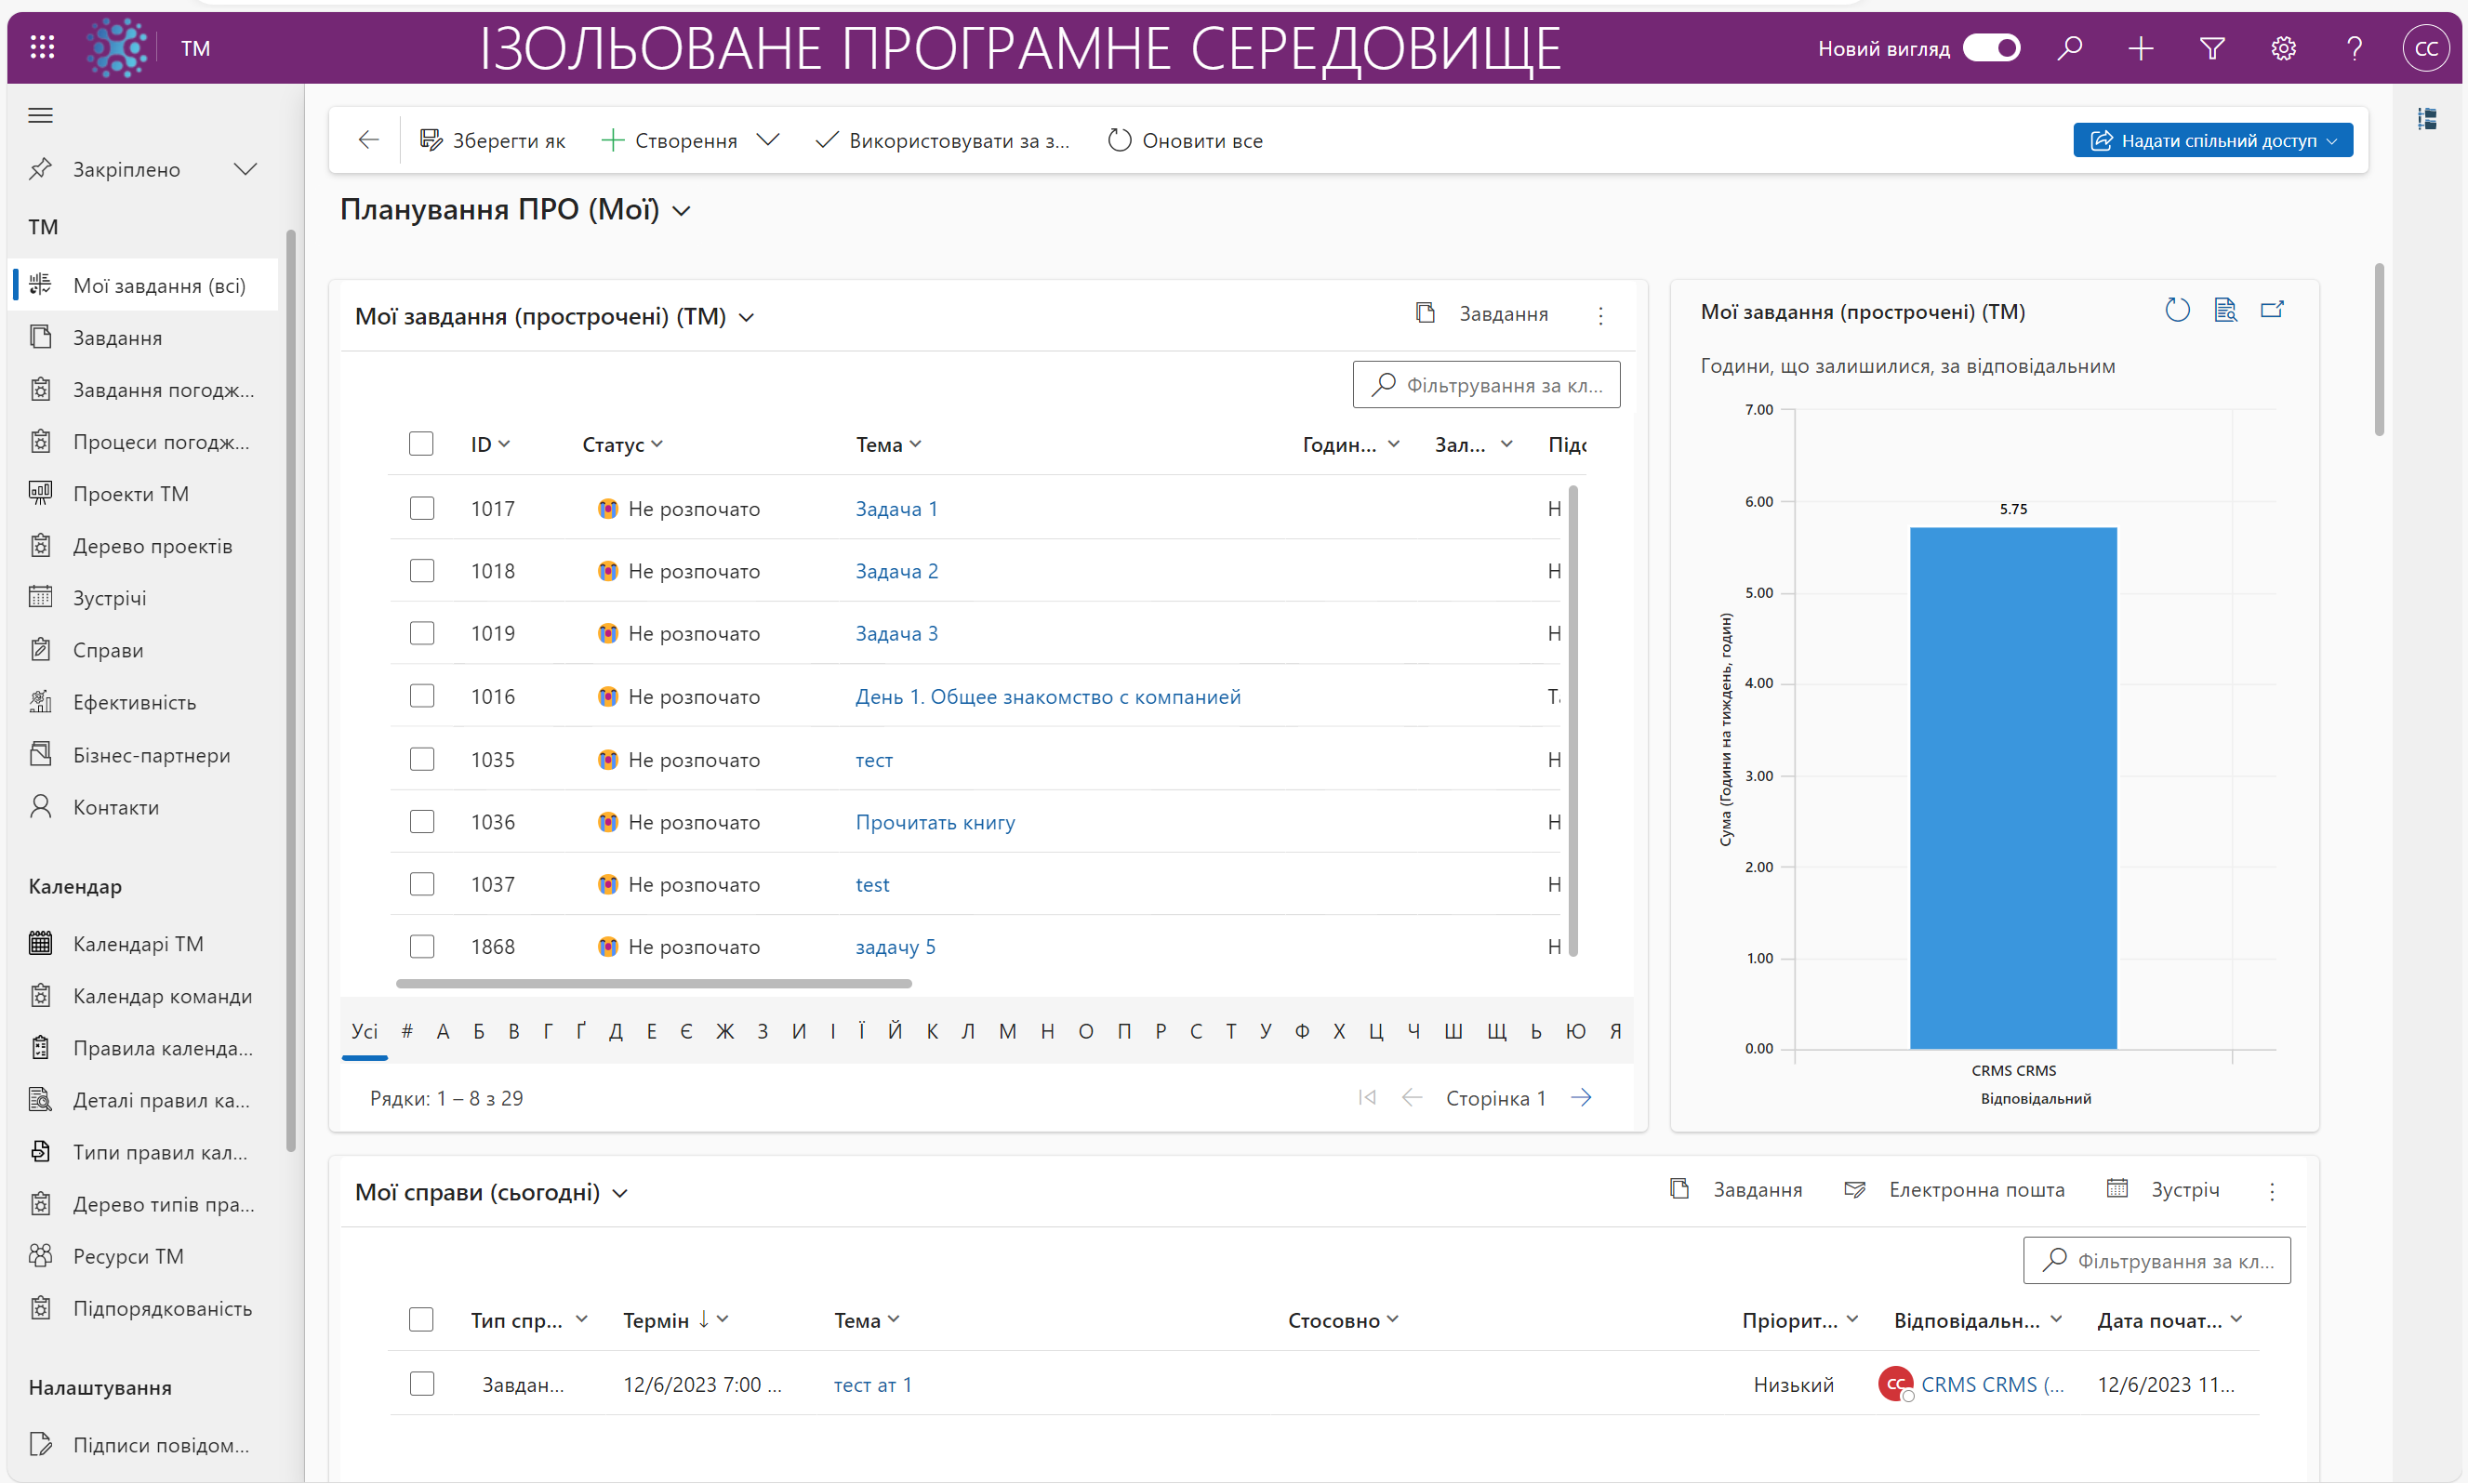Open Справи in sidebar
The width and height of the screenshot is (2468, 1484).
click(108, 650)
